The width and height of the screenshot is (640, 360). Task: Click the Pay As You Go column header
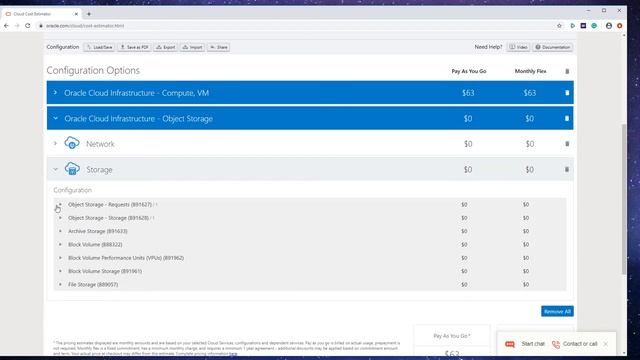[469, 71]
